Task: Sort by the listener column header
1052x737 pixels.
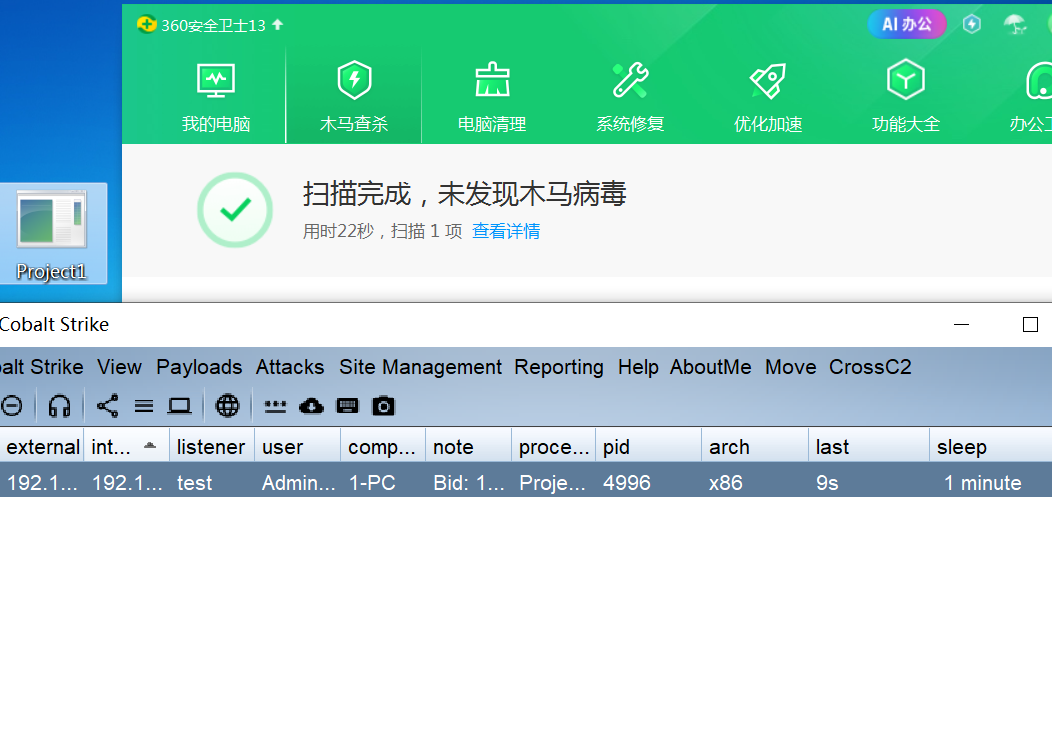Action: [211, 447]
